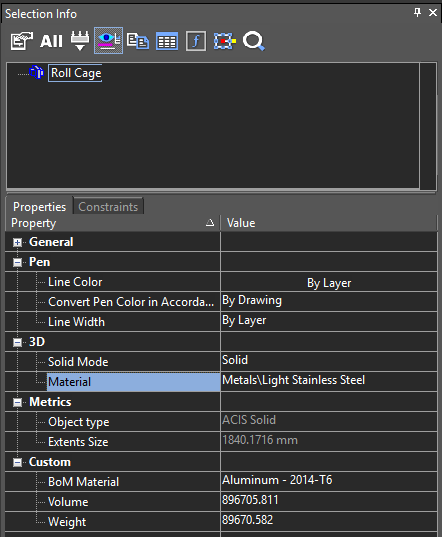Open the properties dialog icon in toolbar
This screenshot has height=537, width=442.
pos(22,41)
